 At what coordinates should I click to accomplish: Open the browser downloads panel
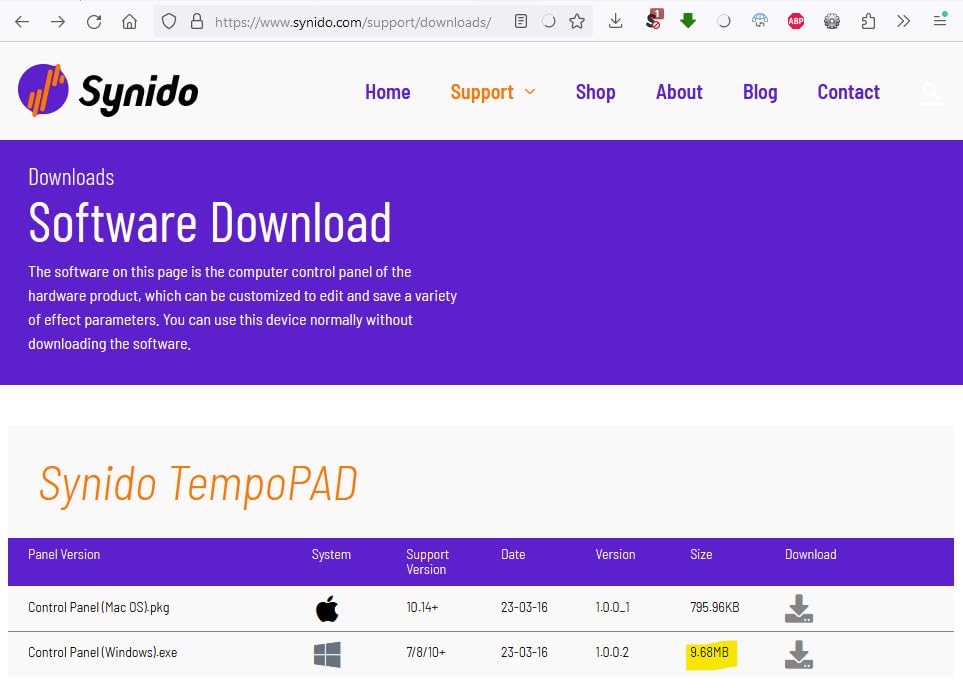click(x=616, y=21)
